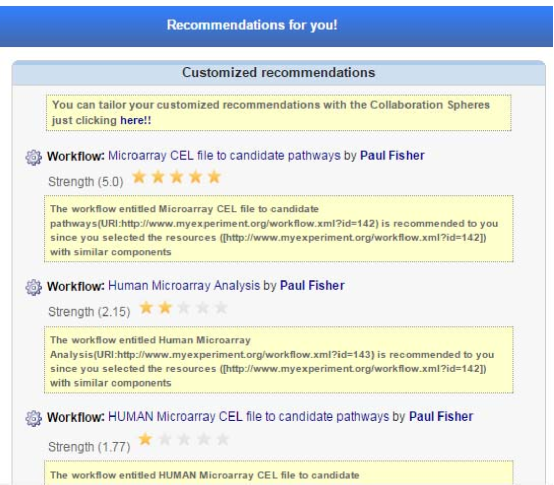Click the 'Recommendations for you!' blue banner
554x485 pixels.
(276, 26)
